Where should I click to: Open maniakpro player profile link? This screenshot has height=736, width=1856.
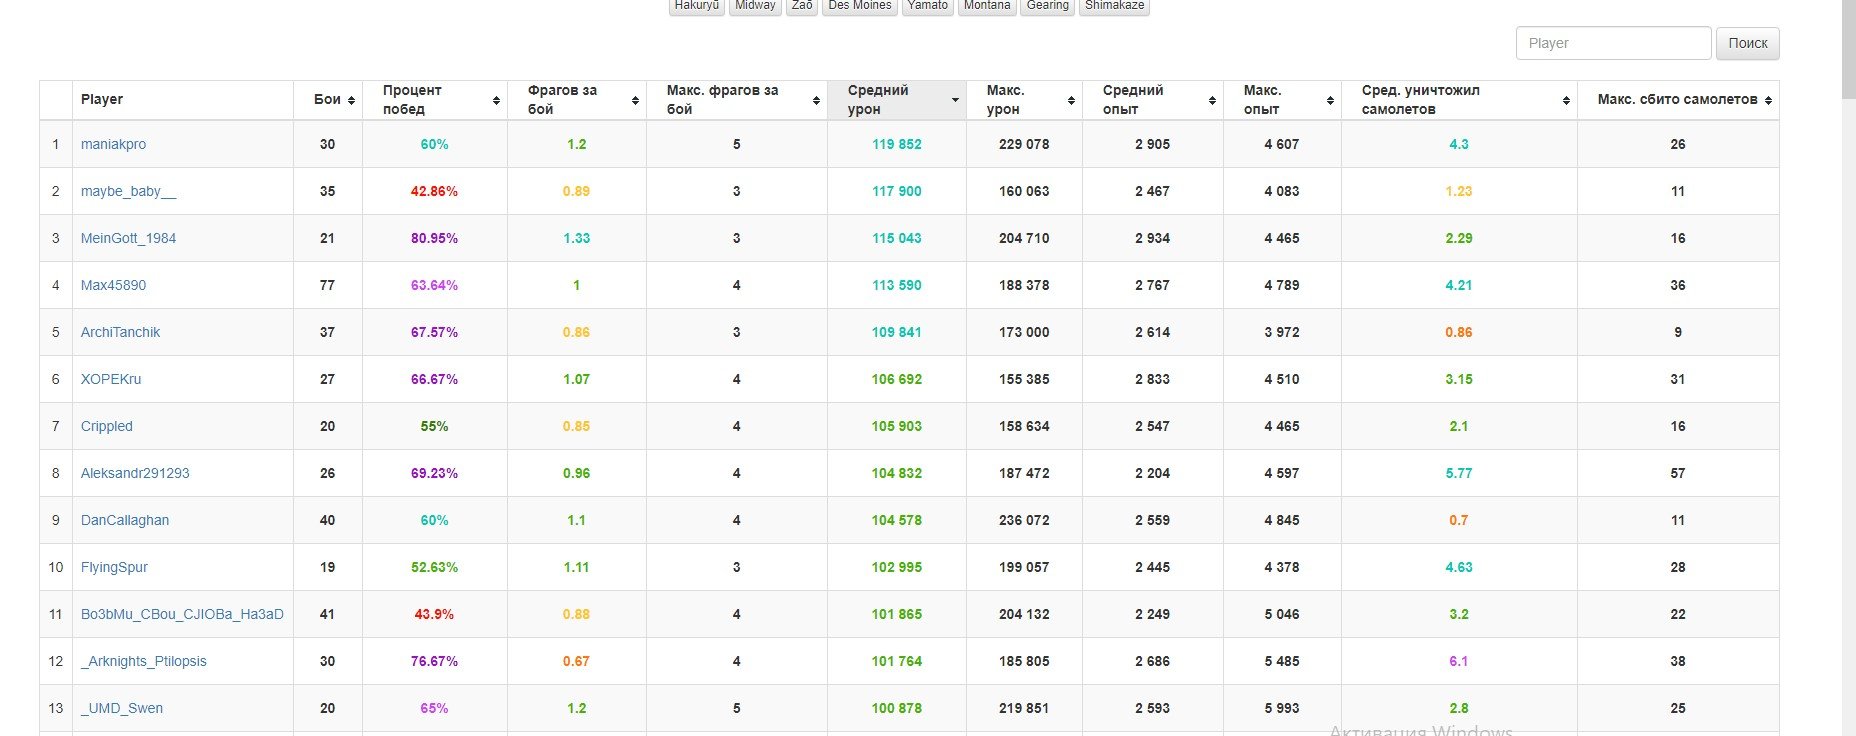click(x=113, y=144)
